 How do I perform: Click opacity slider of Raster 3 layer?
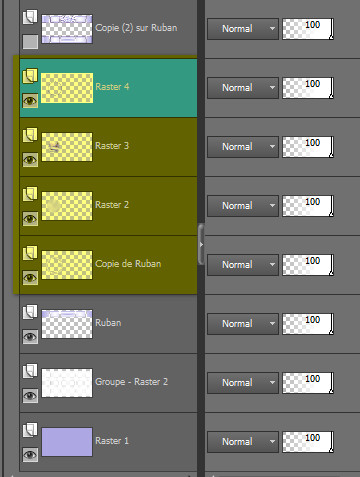click(308, 147)
